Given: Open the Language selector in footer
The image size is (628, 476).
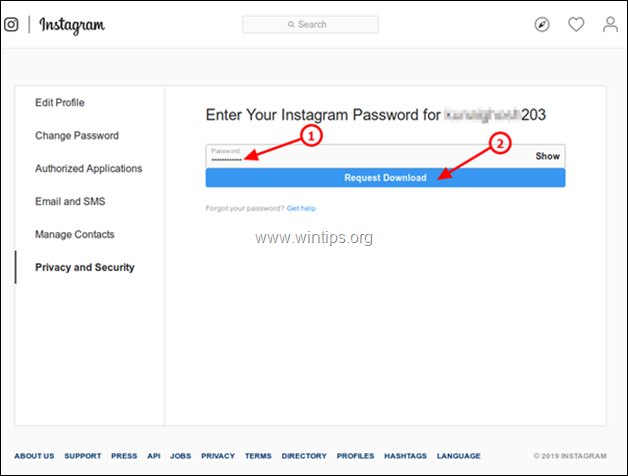Looking at the screenshot, I should coord(458,456).
